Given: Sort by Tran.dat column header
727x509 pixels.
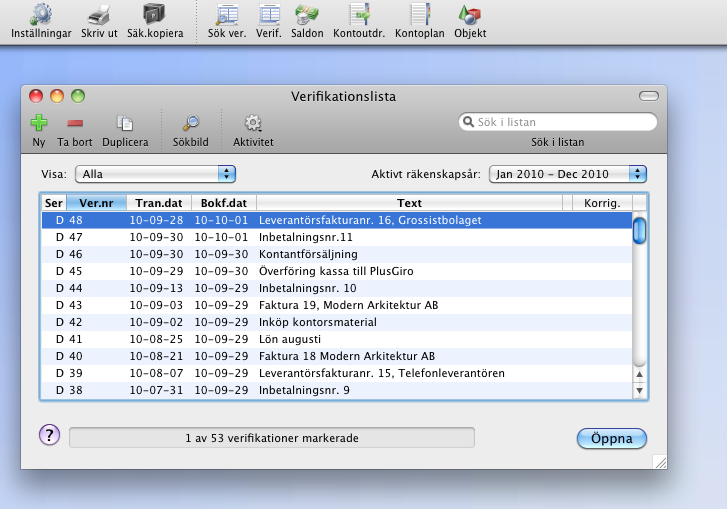Looking at the screenshot, I should tap(159, 203).
